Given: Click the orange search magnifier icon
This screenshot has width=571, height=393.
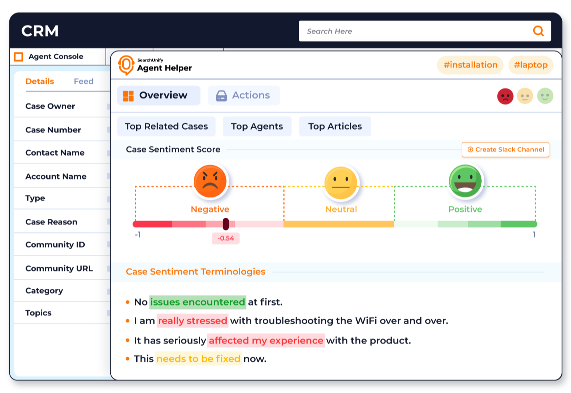Looking at the screenshot, I should pos(538,31).
